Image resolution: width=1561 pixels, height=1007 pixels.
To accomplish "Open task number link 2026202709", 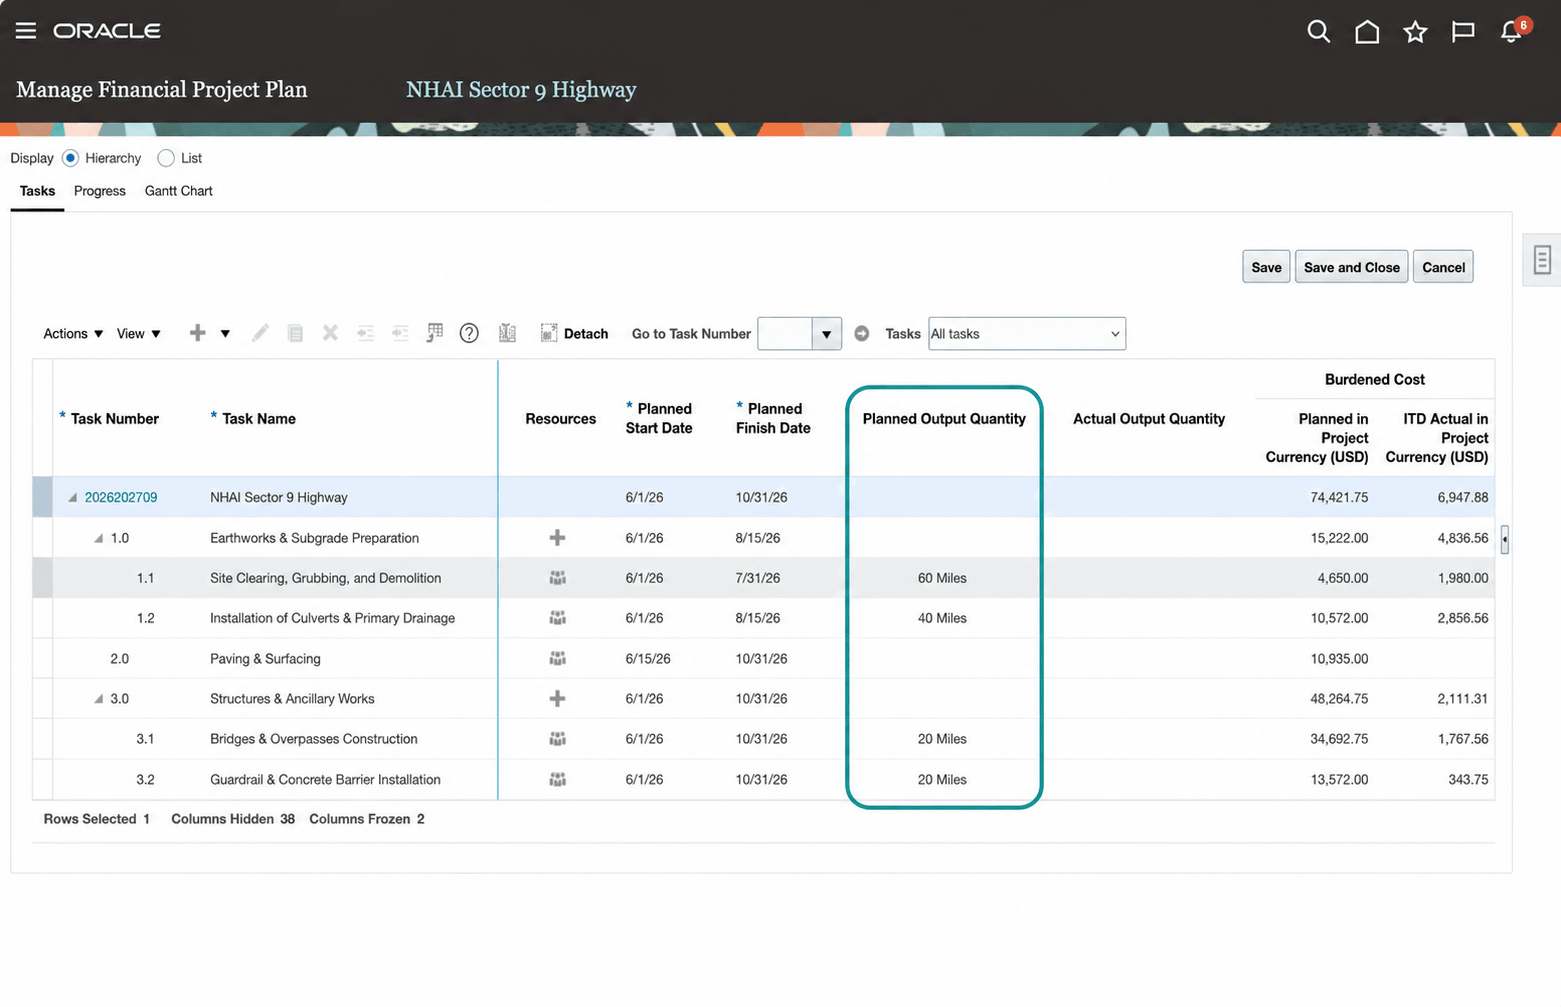I will [x=121, y=498].
